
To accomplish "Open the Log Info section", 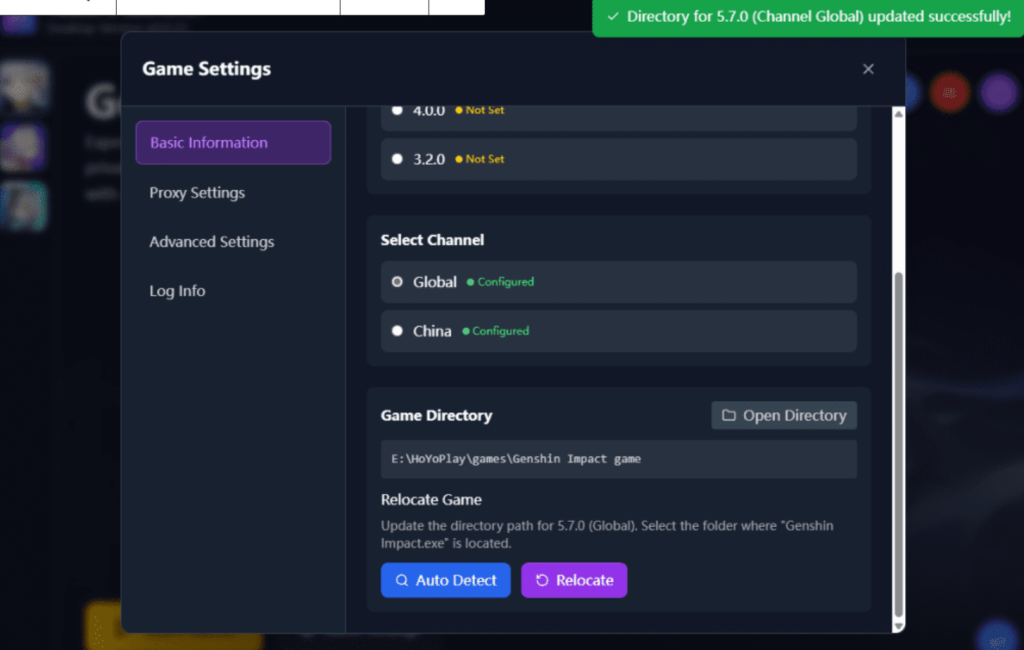I will coord(177,291).
